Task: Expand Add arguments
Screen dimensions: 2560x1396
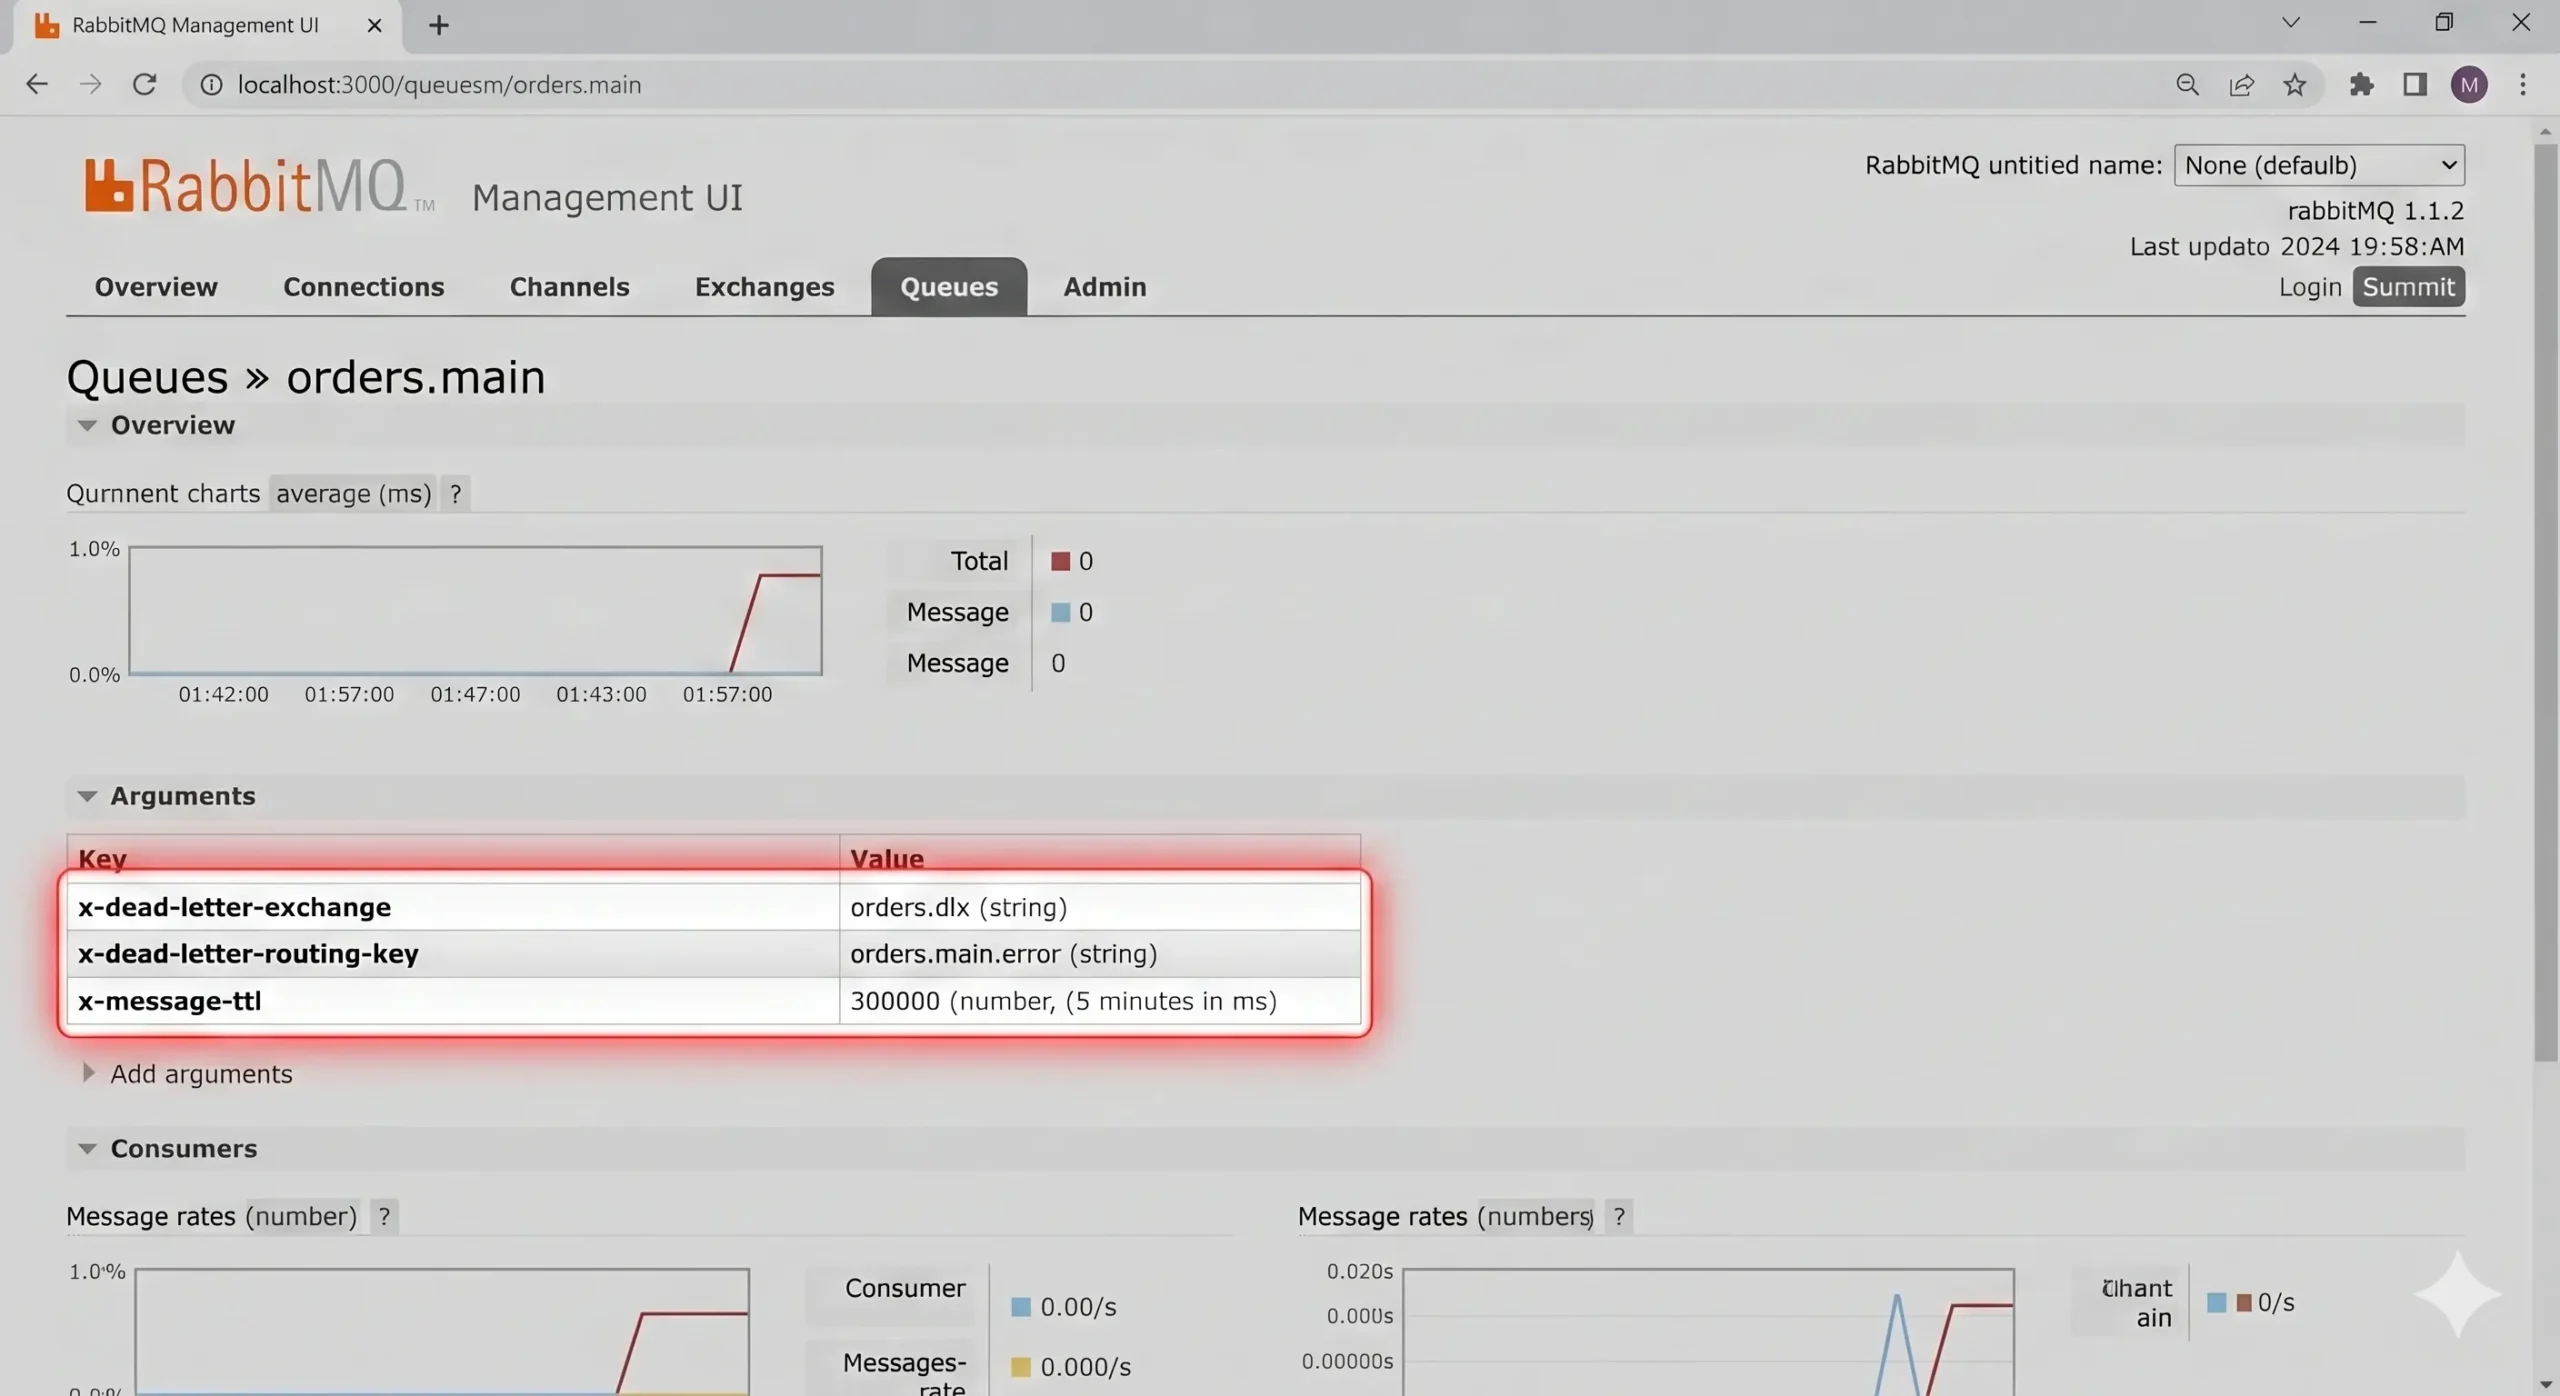Action: coord(187,1073)
